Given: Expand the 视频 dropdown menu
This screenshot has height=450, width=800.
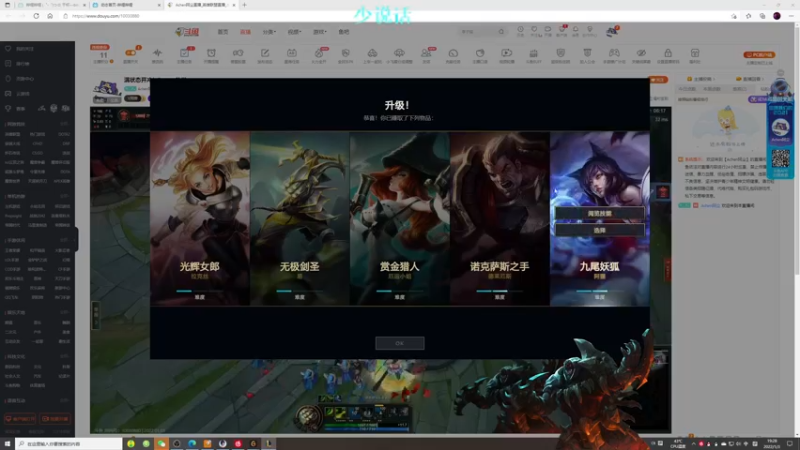Looking at the screenshot, I should pos(294,32).
